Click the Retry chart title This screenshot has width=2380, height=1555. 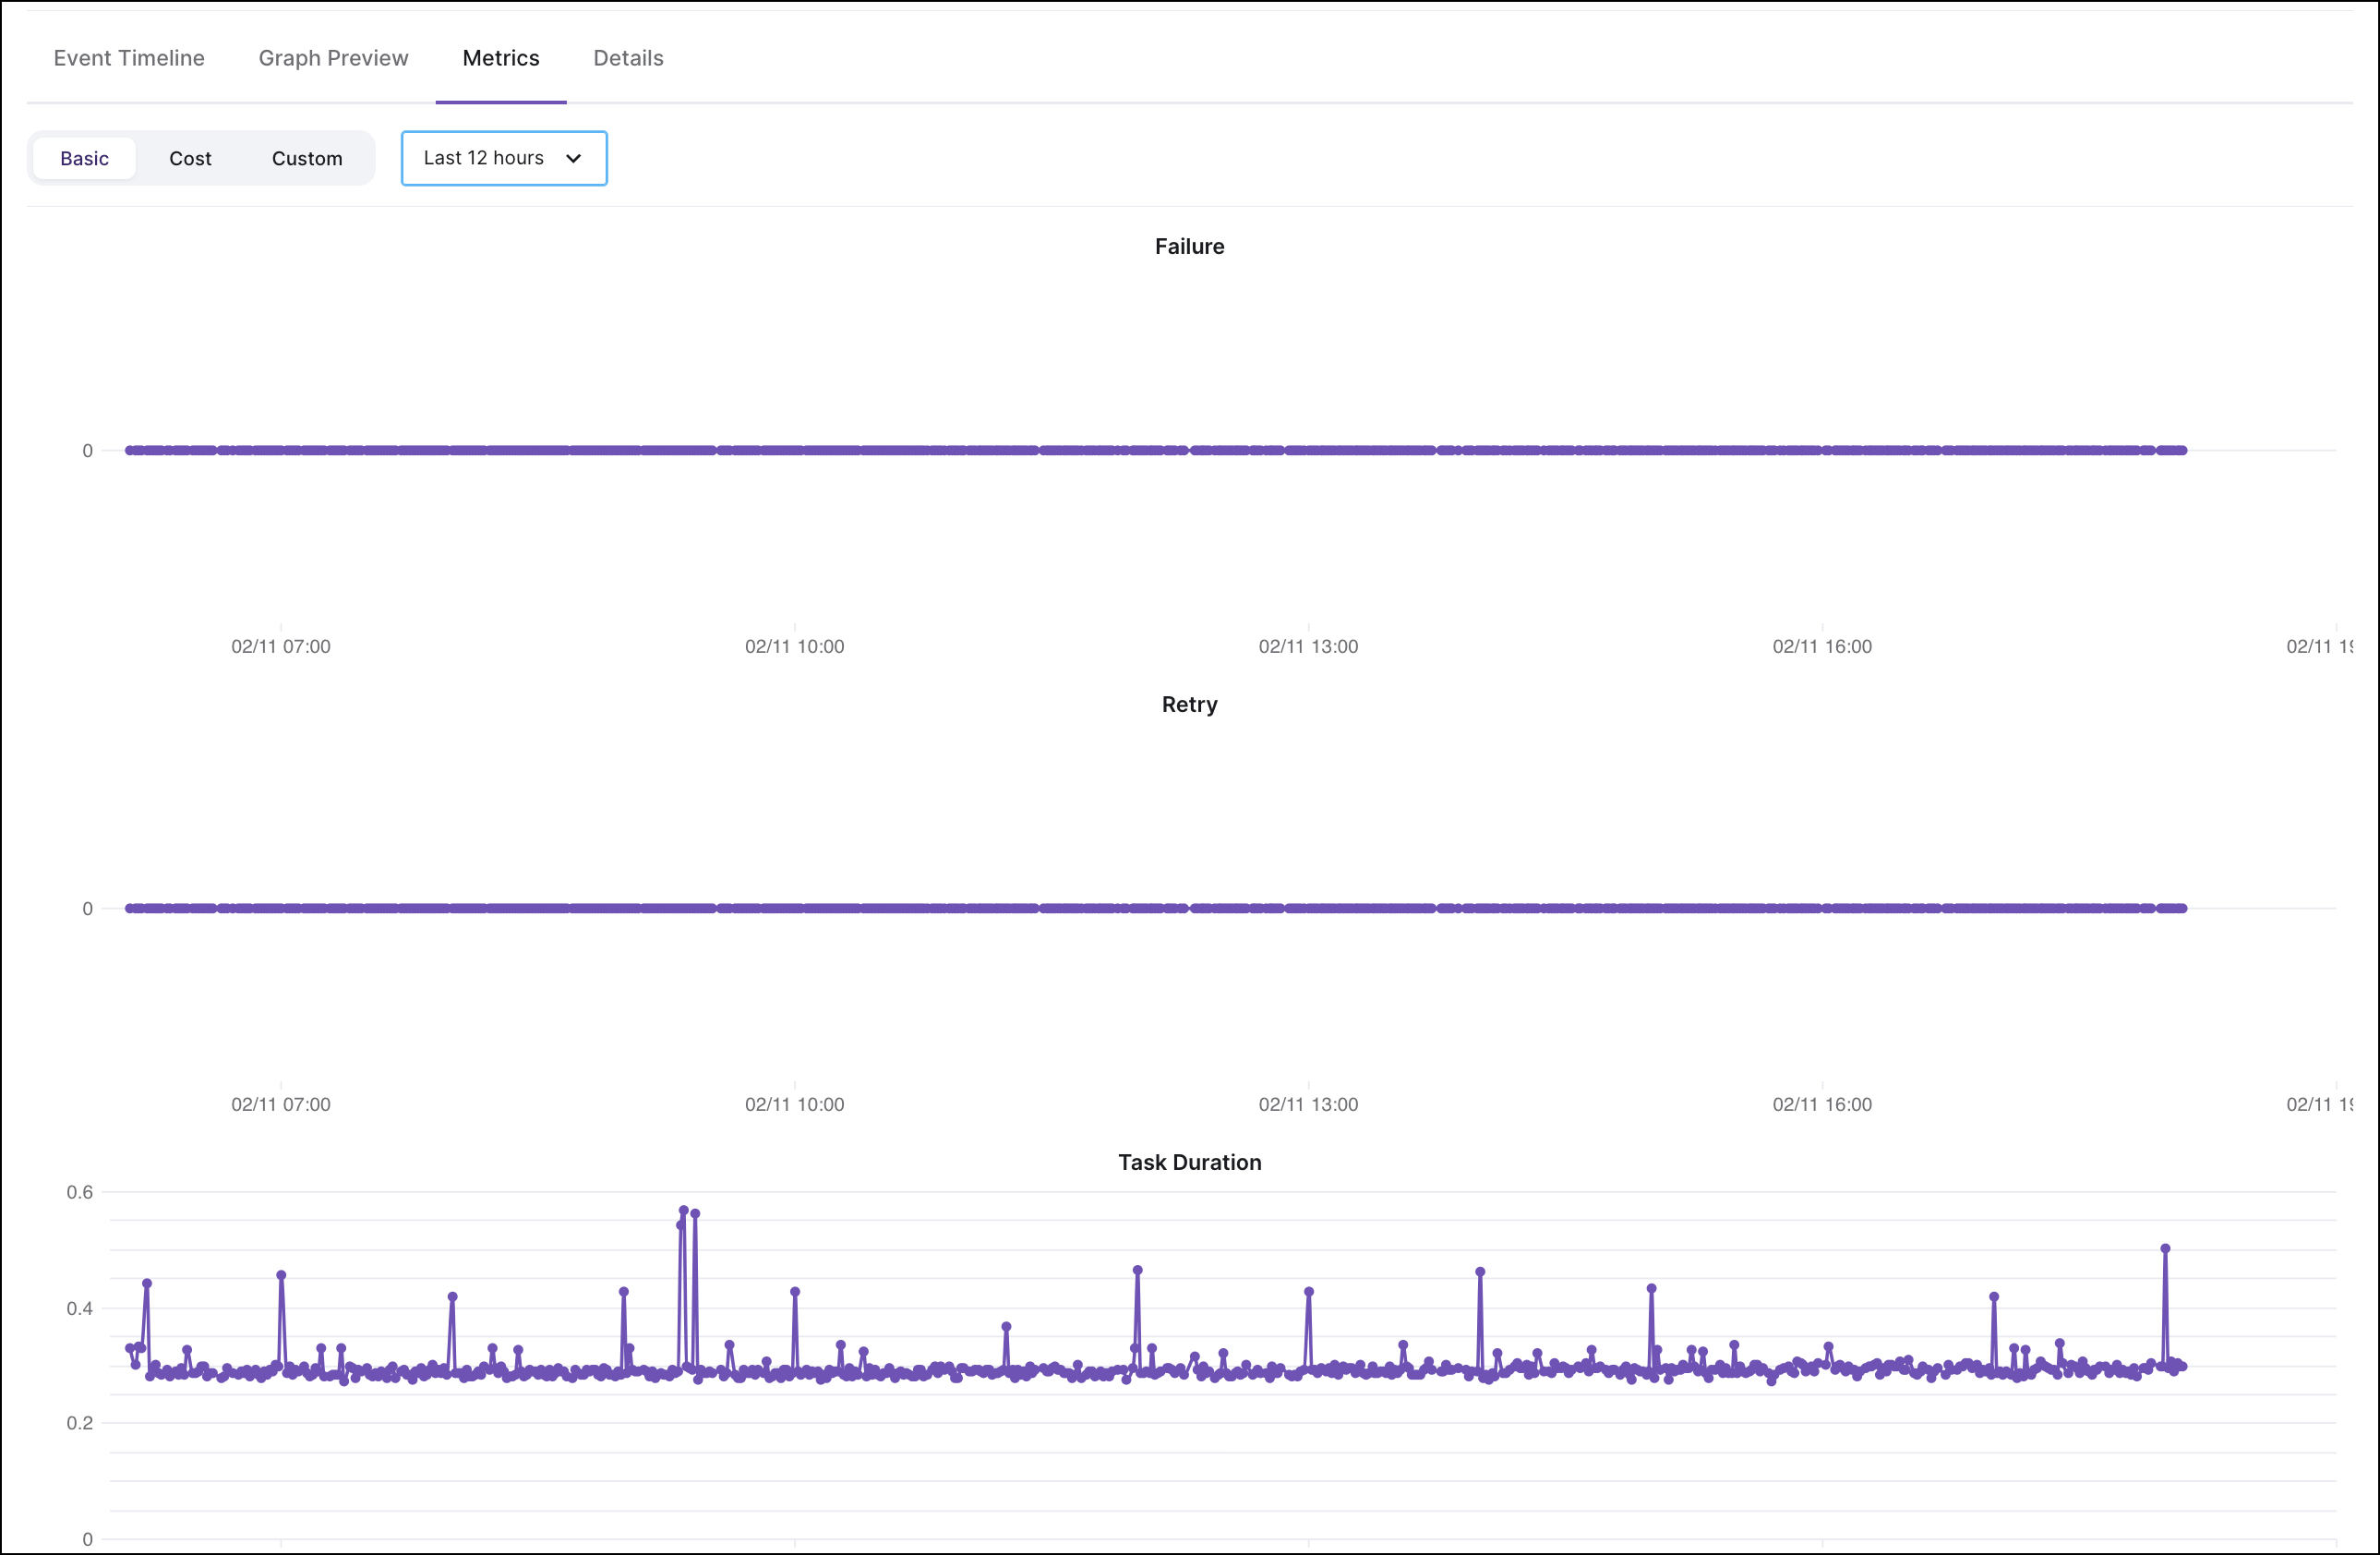pyautogui.click(x=1188, y=704)
